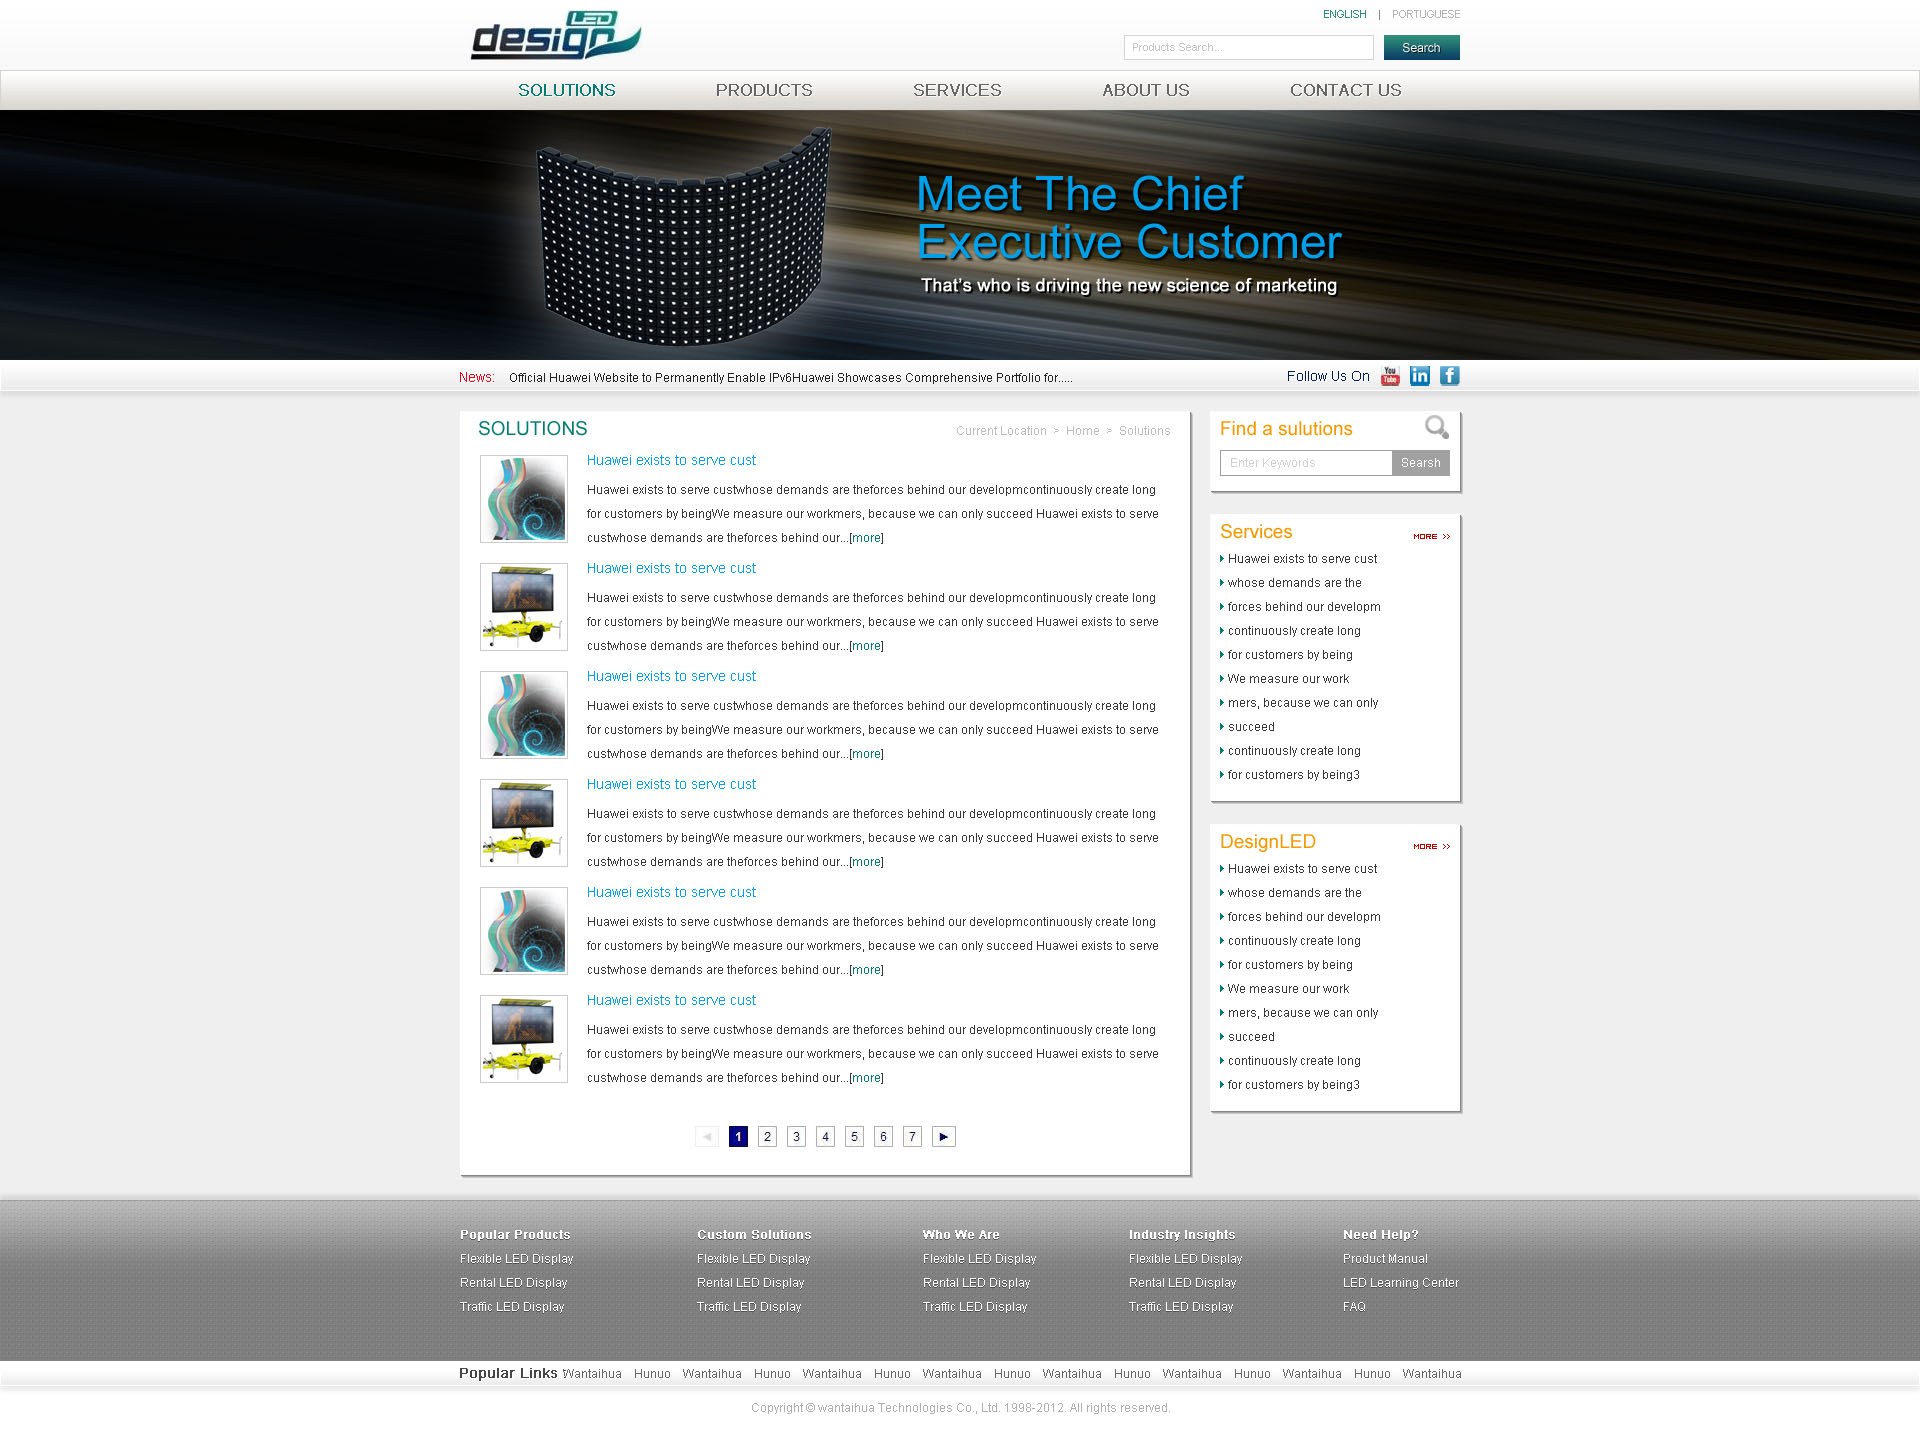Click MORE arrows in DesignLED panel

pos(1431,847)
